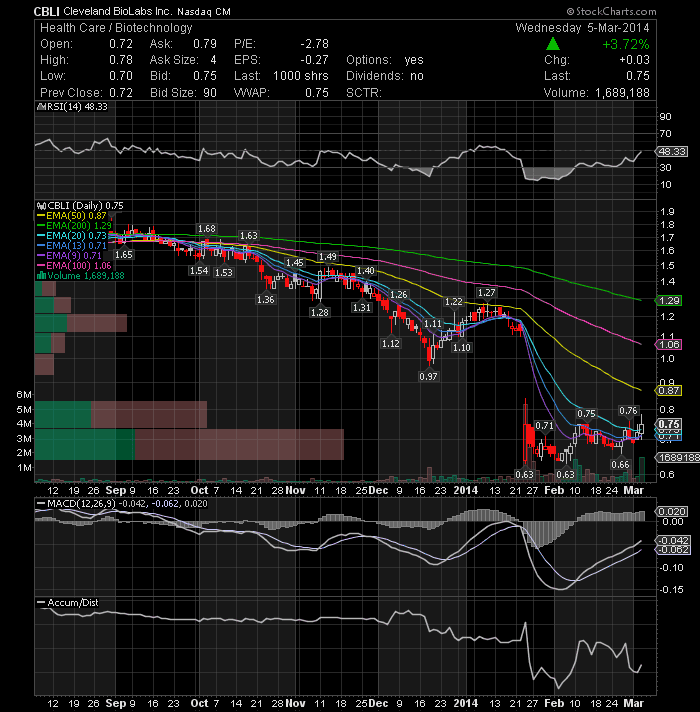Screen dimensions: 700x712
Task: Click the candlestick icon beside CBLI (Daily)
Action: [41, 206]
